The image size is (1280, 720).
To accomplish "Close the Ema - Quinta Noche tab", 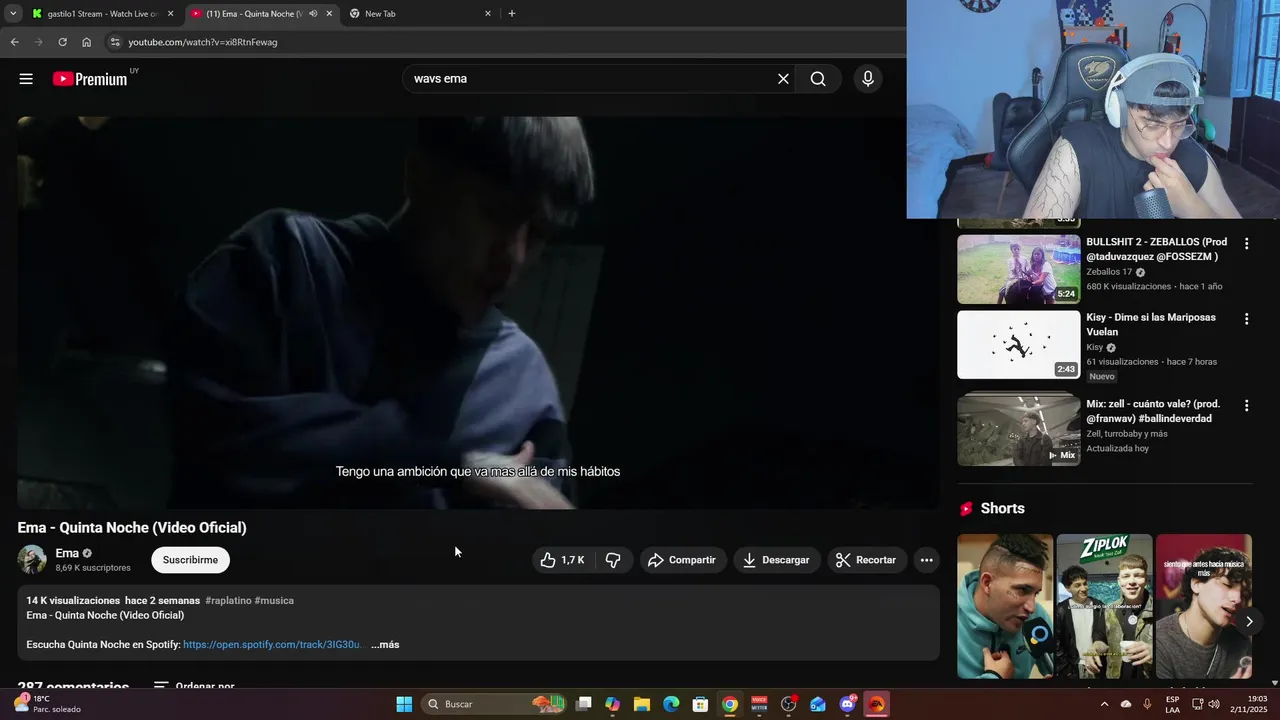I will [x=329, y=14].
